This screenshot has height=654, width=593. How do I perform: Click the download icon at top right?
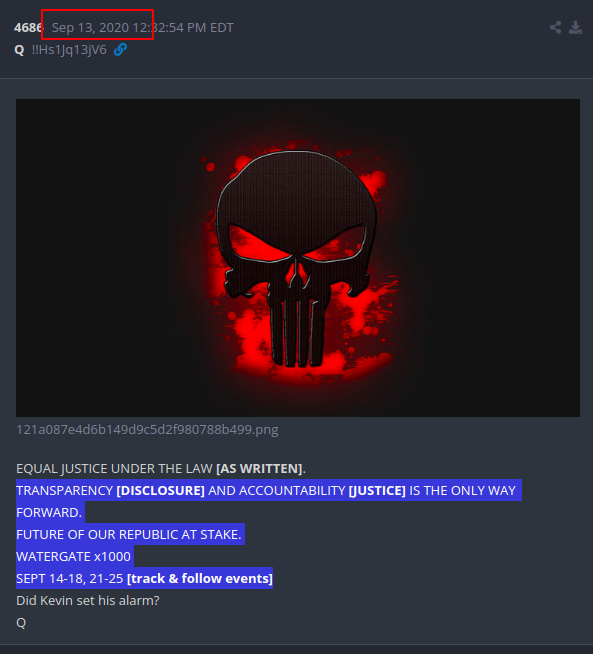pos(575,28)
